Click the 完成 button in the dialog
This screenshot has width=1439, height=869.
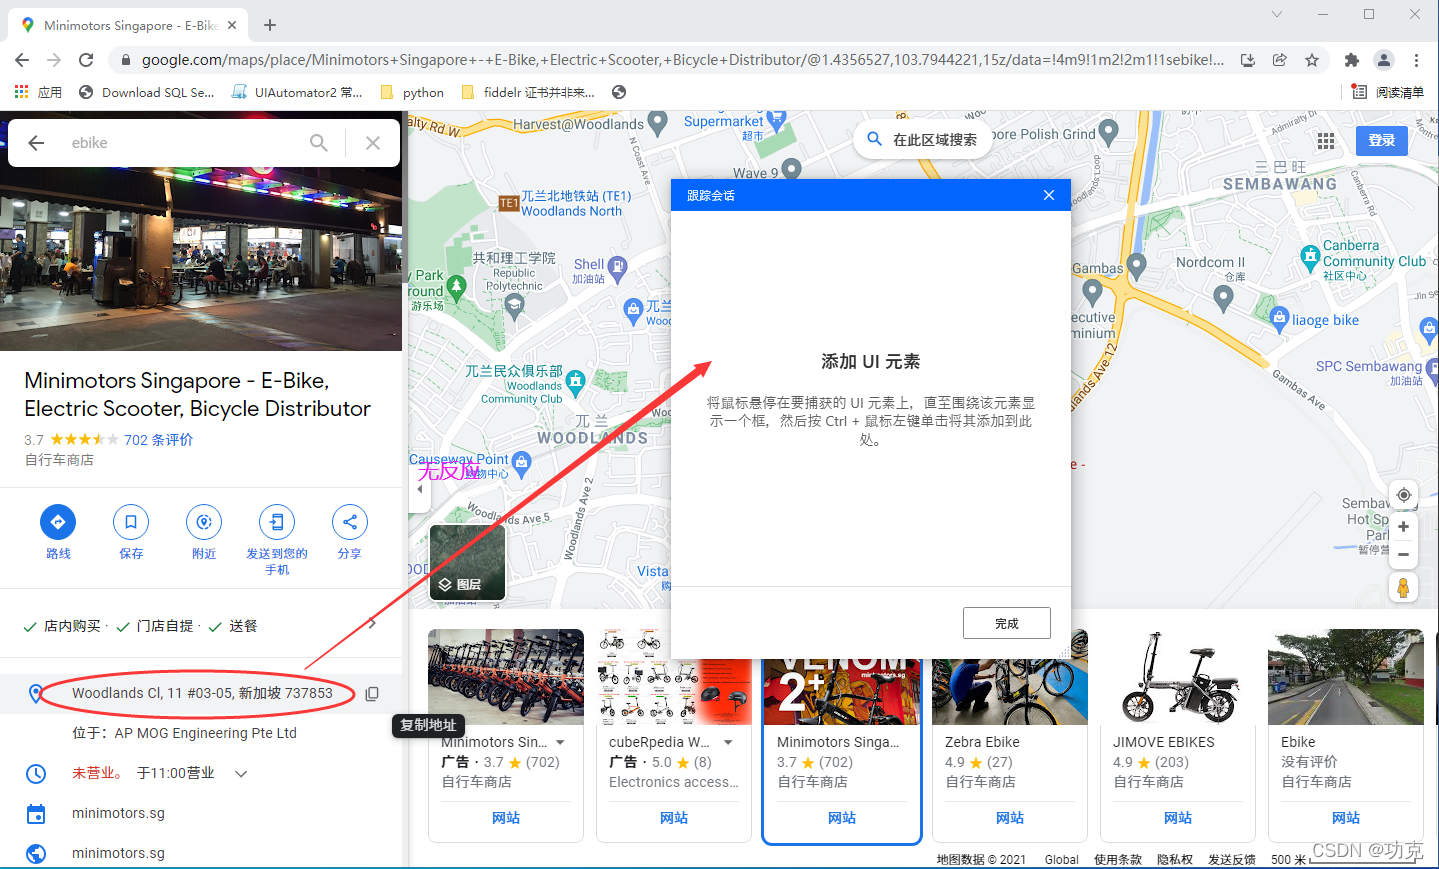1007,623
